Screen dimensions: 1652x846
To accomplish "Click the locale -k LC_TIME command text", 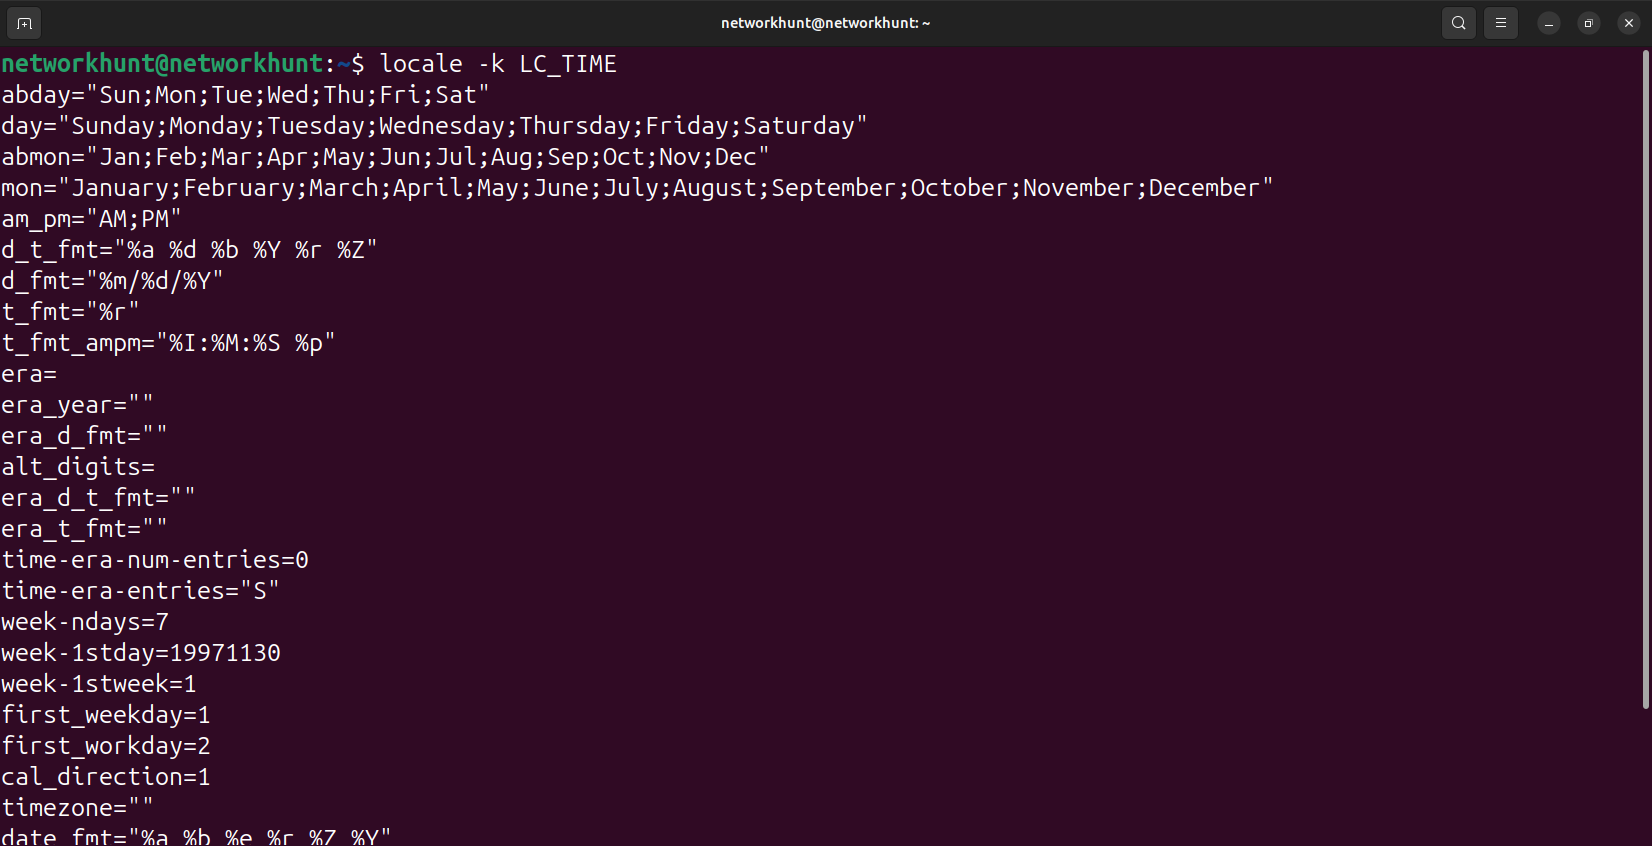I will click(498, 64).
